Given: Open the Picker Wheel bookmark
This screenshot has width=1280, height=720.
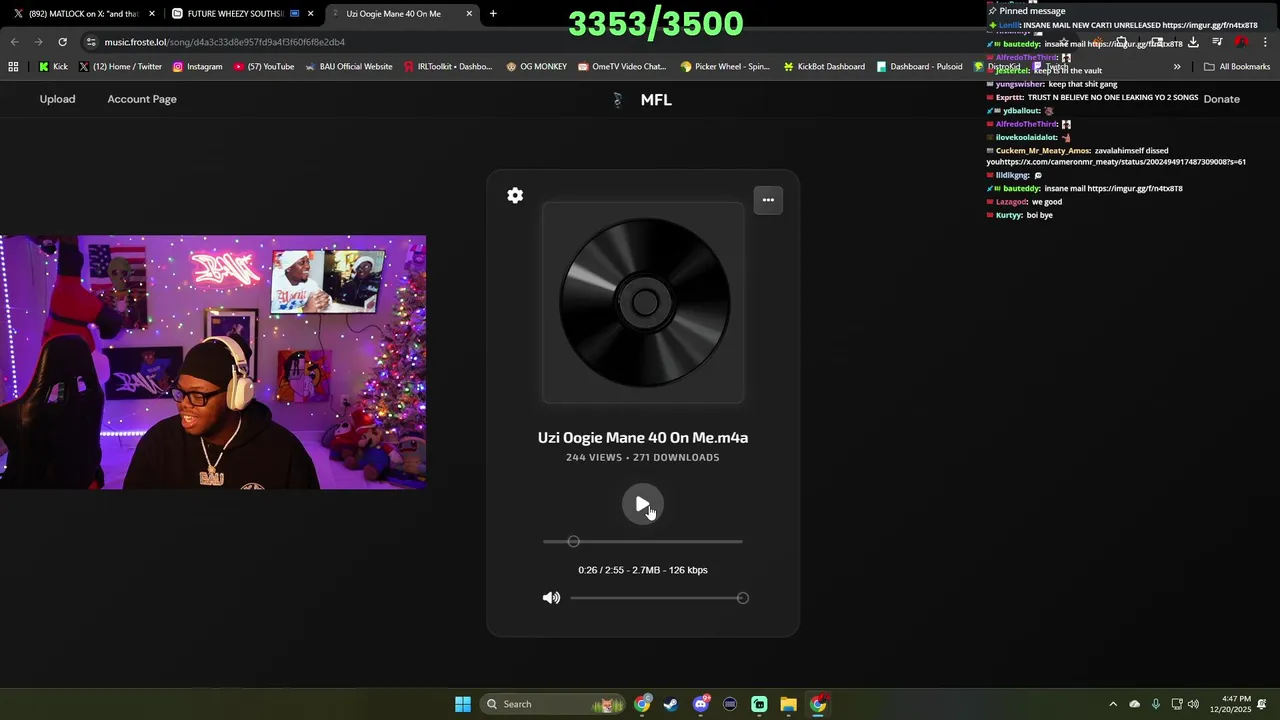Looking at the screenshot, I should (x=724, y=67).
